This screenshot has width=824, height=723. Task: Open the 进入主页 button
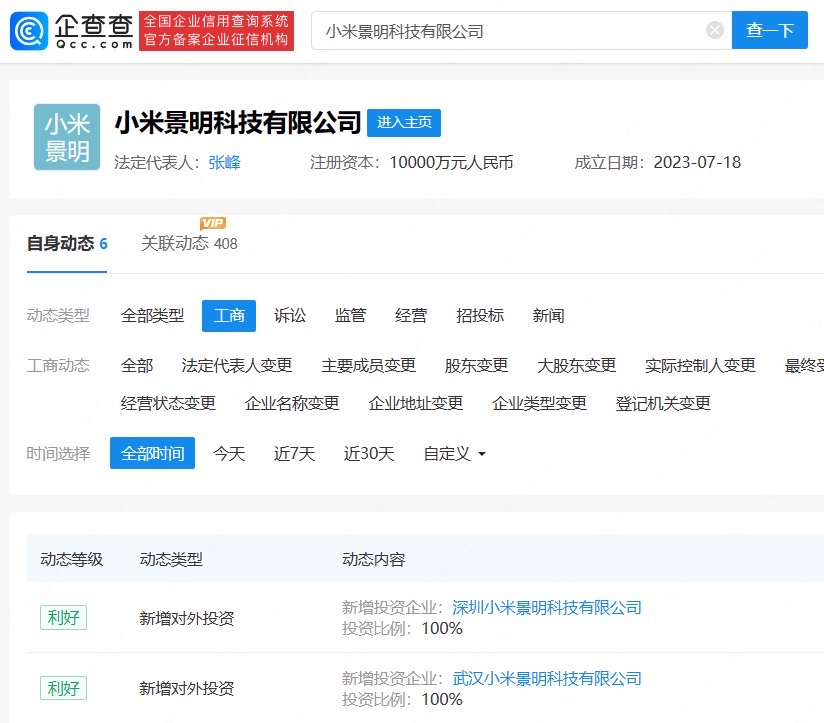point(404,122)
